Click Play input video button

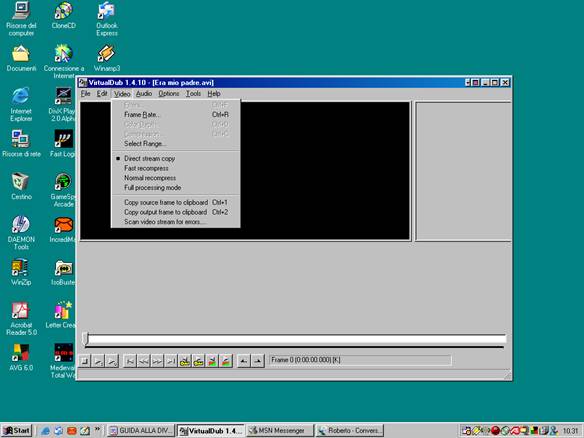pos(99,361)
